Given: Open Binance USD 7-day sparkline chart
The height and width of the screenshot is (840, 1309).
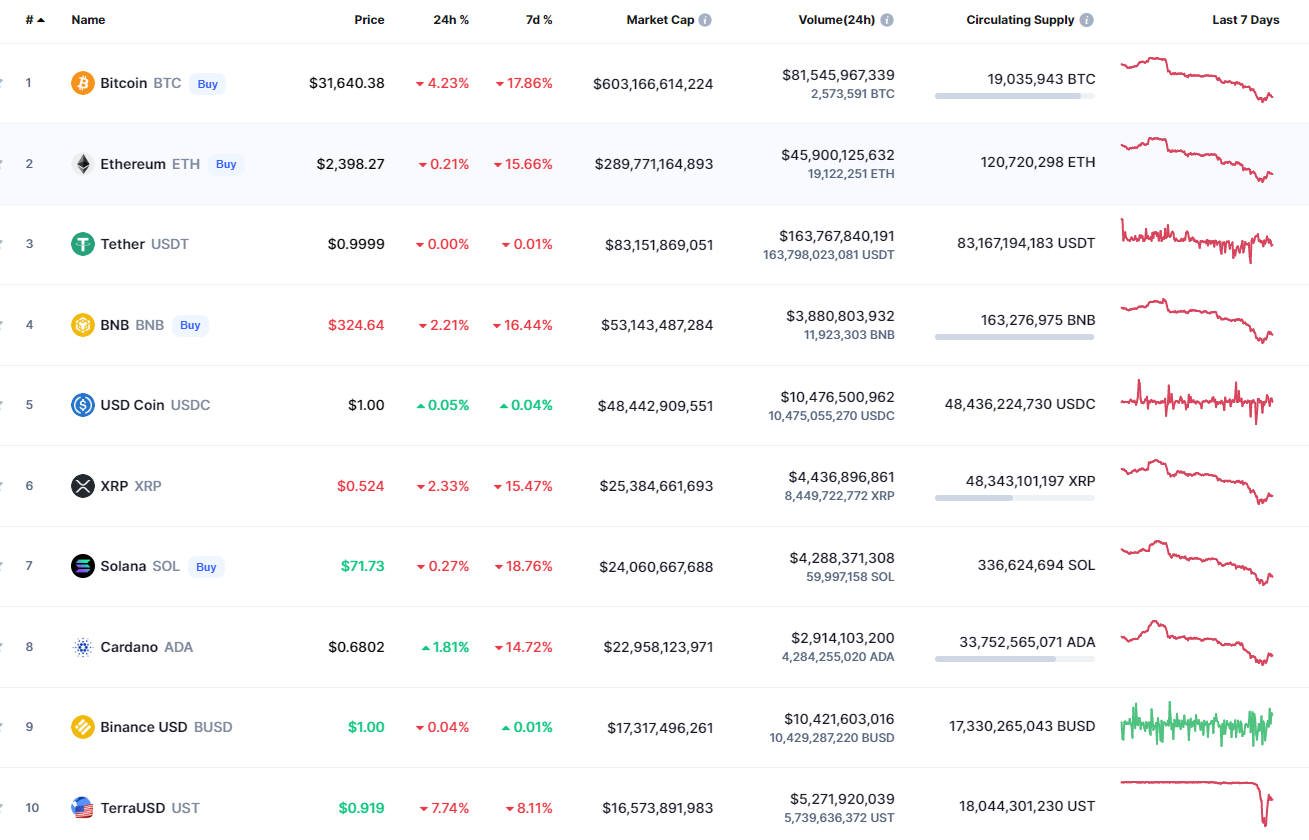Looking at the screenshot, I should pos(1197,724).
